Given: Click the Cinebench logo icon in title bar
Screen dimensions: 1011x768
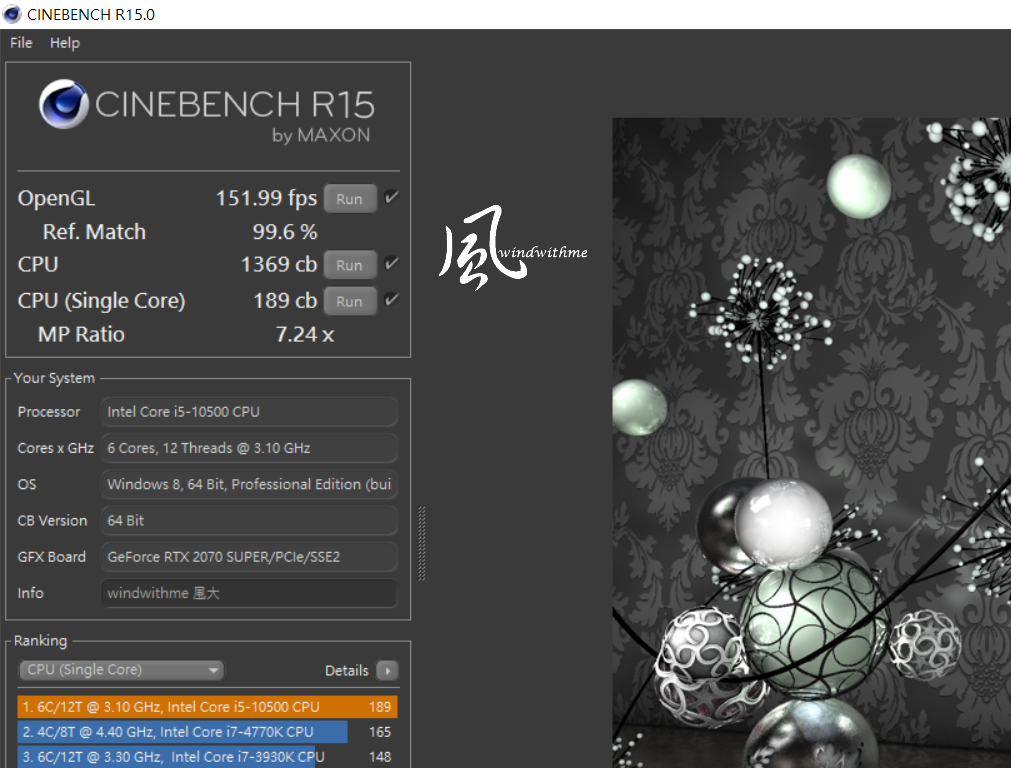Looking at the screenshot, I should (x=12, y=14).
